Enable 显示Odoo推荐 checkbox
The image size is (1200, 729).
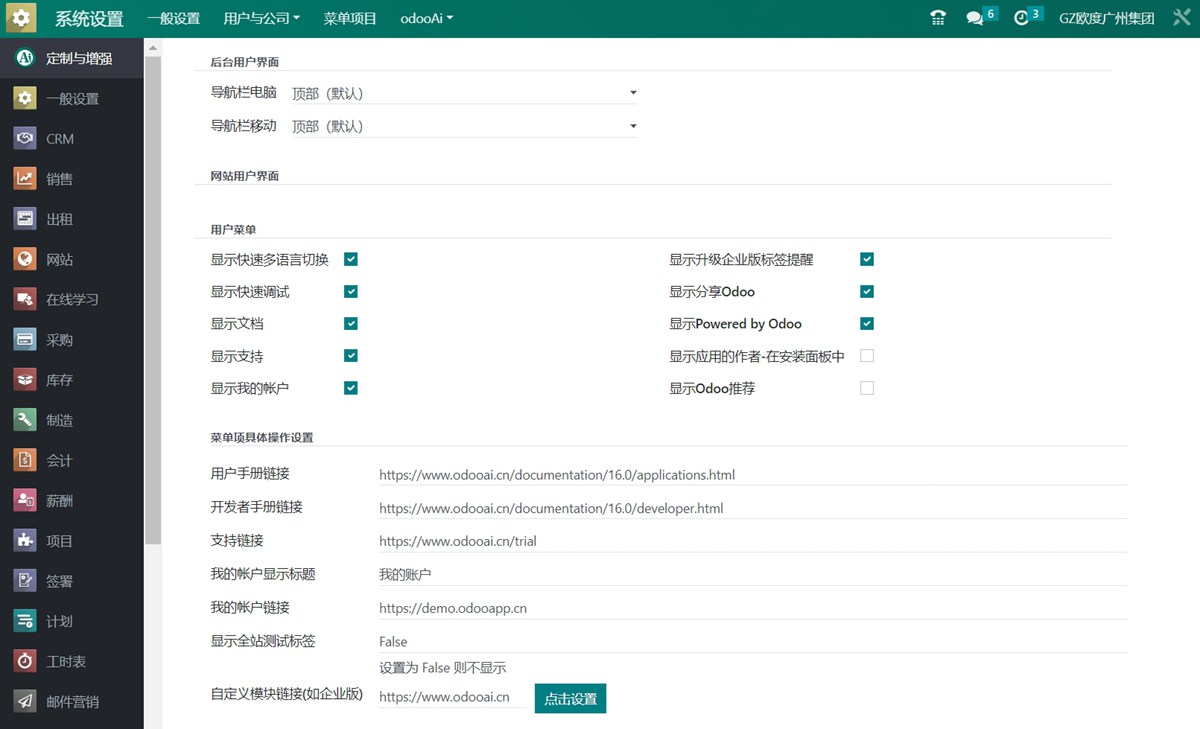click(x=867, y=388)
